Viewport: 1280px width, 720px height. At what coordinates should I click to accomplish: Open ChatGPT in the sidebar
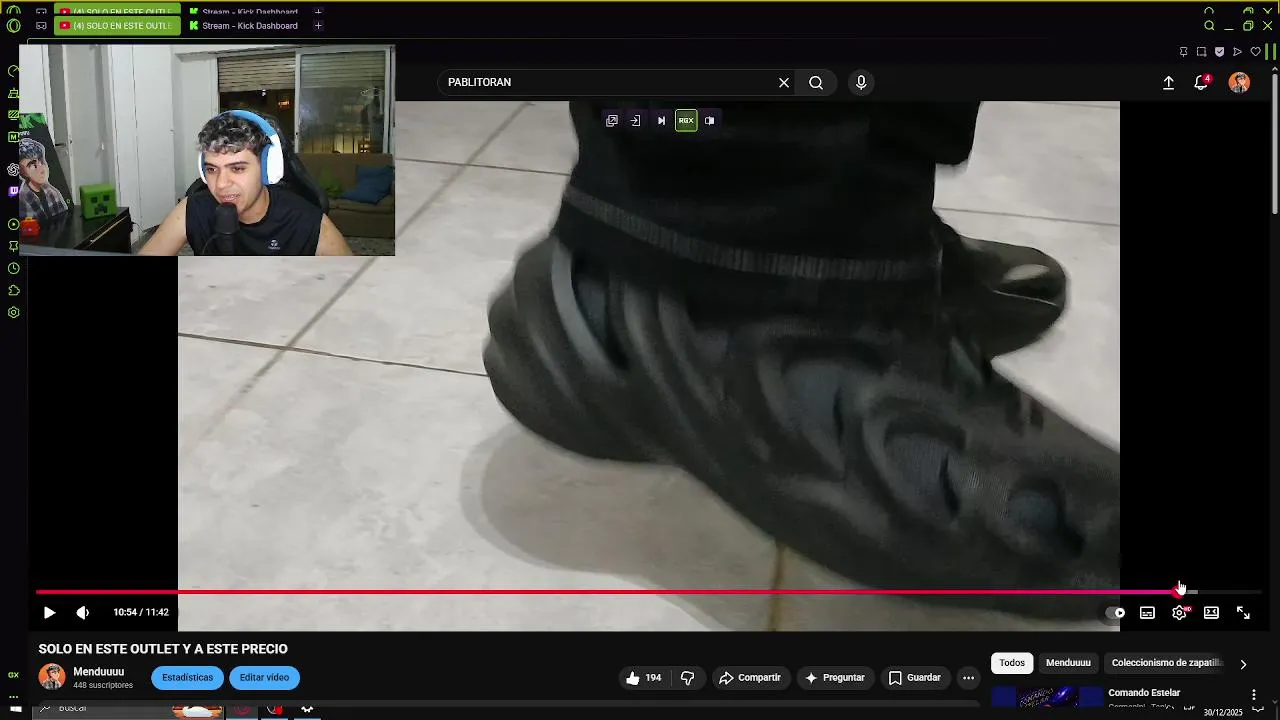(13, 169)
